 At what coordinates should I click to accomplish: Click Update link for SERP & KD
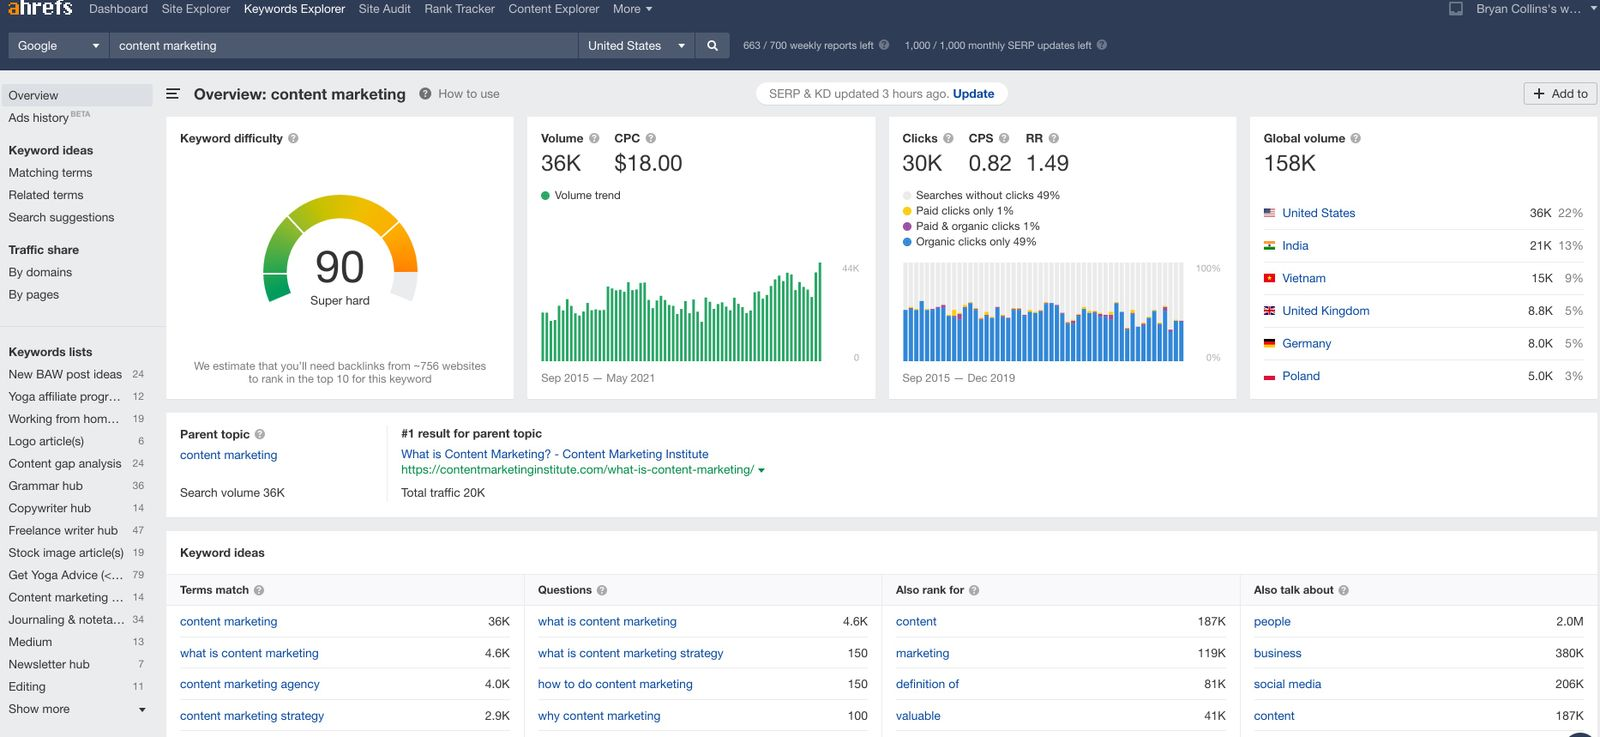tap(973, 94)
